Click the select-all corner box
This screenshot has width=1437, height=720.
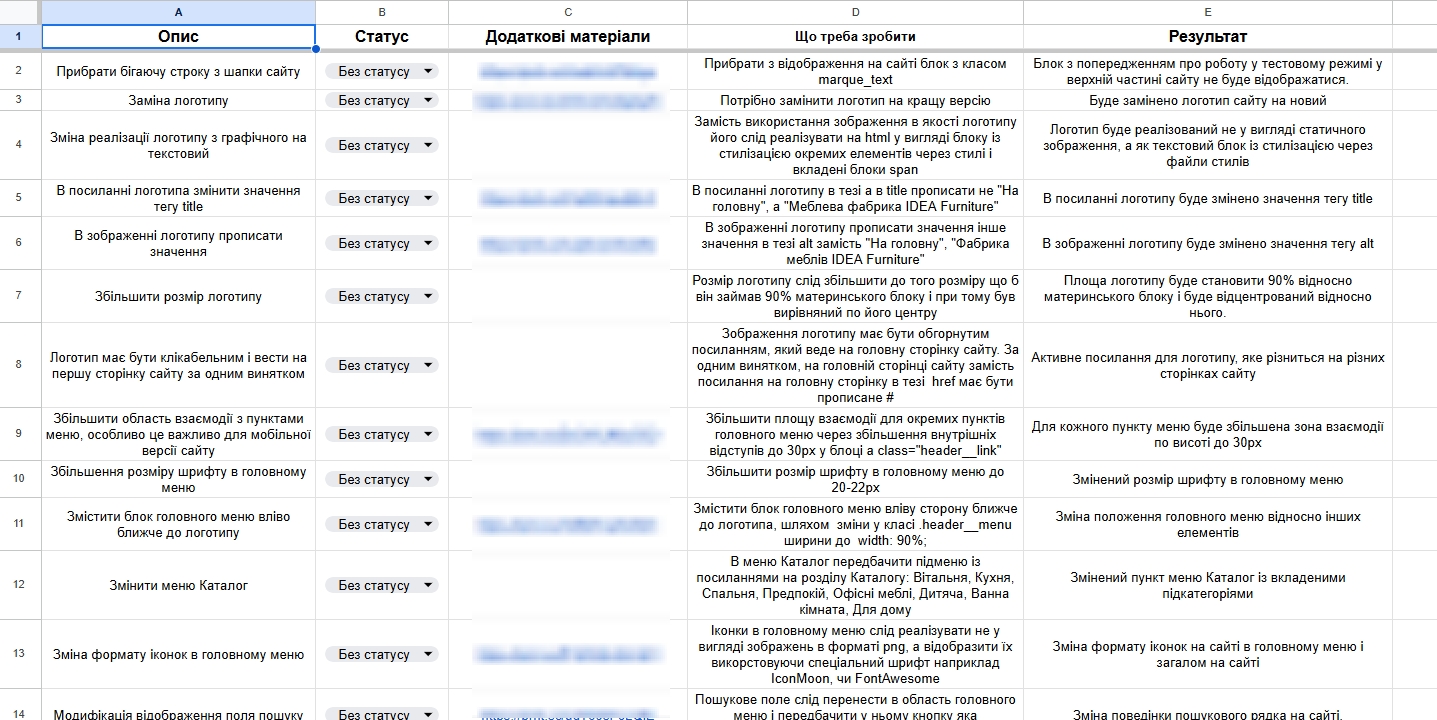click(19, 12)
